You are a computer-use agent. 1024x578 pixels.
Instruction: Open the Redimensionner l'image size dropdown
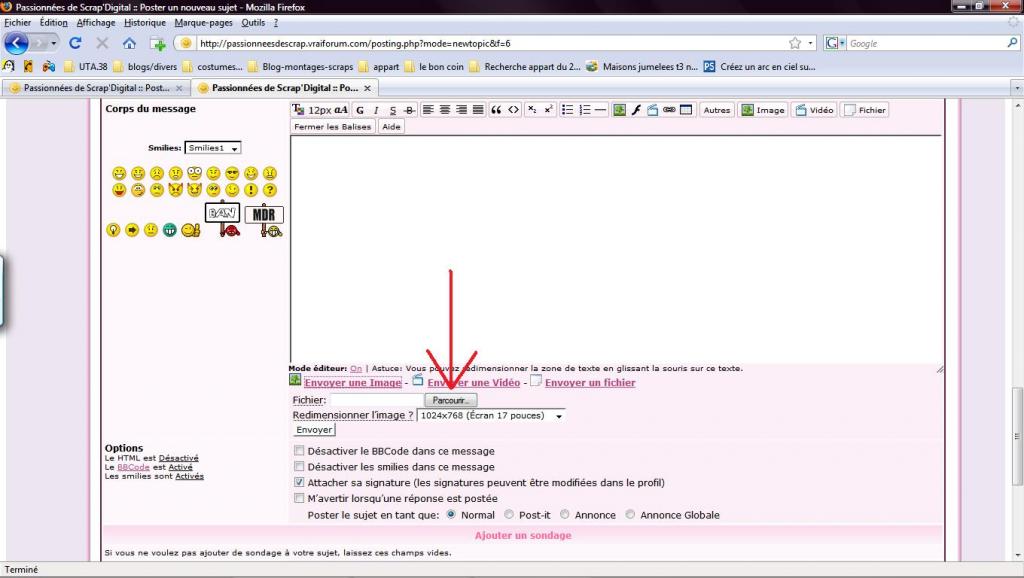pyautogui.click(x=491, y=415)
